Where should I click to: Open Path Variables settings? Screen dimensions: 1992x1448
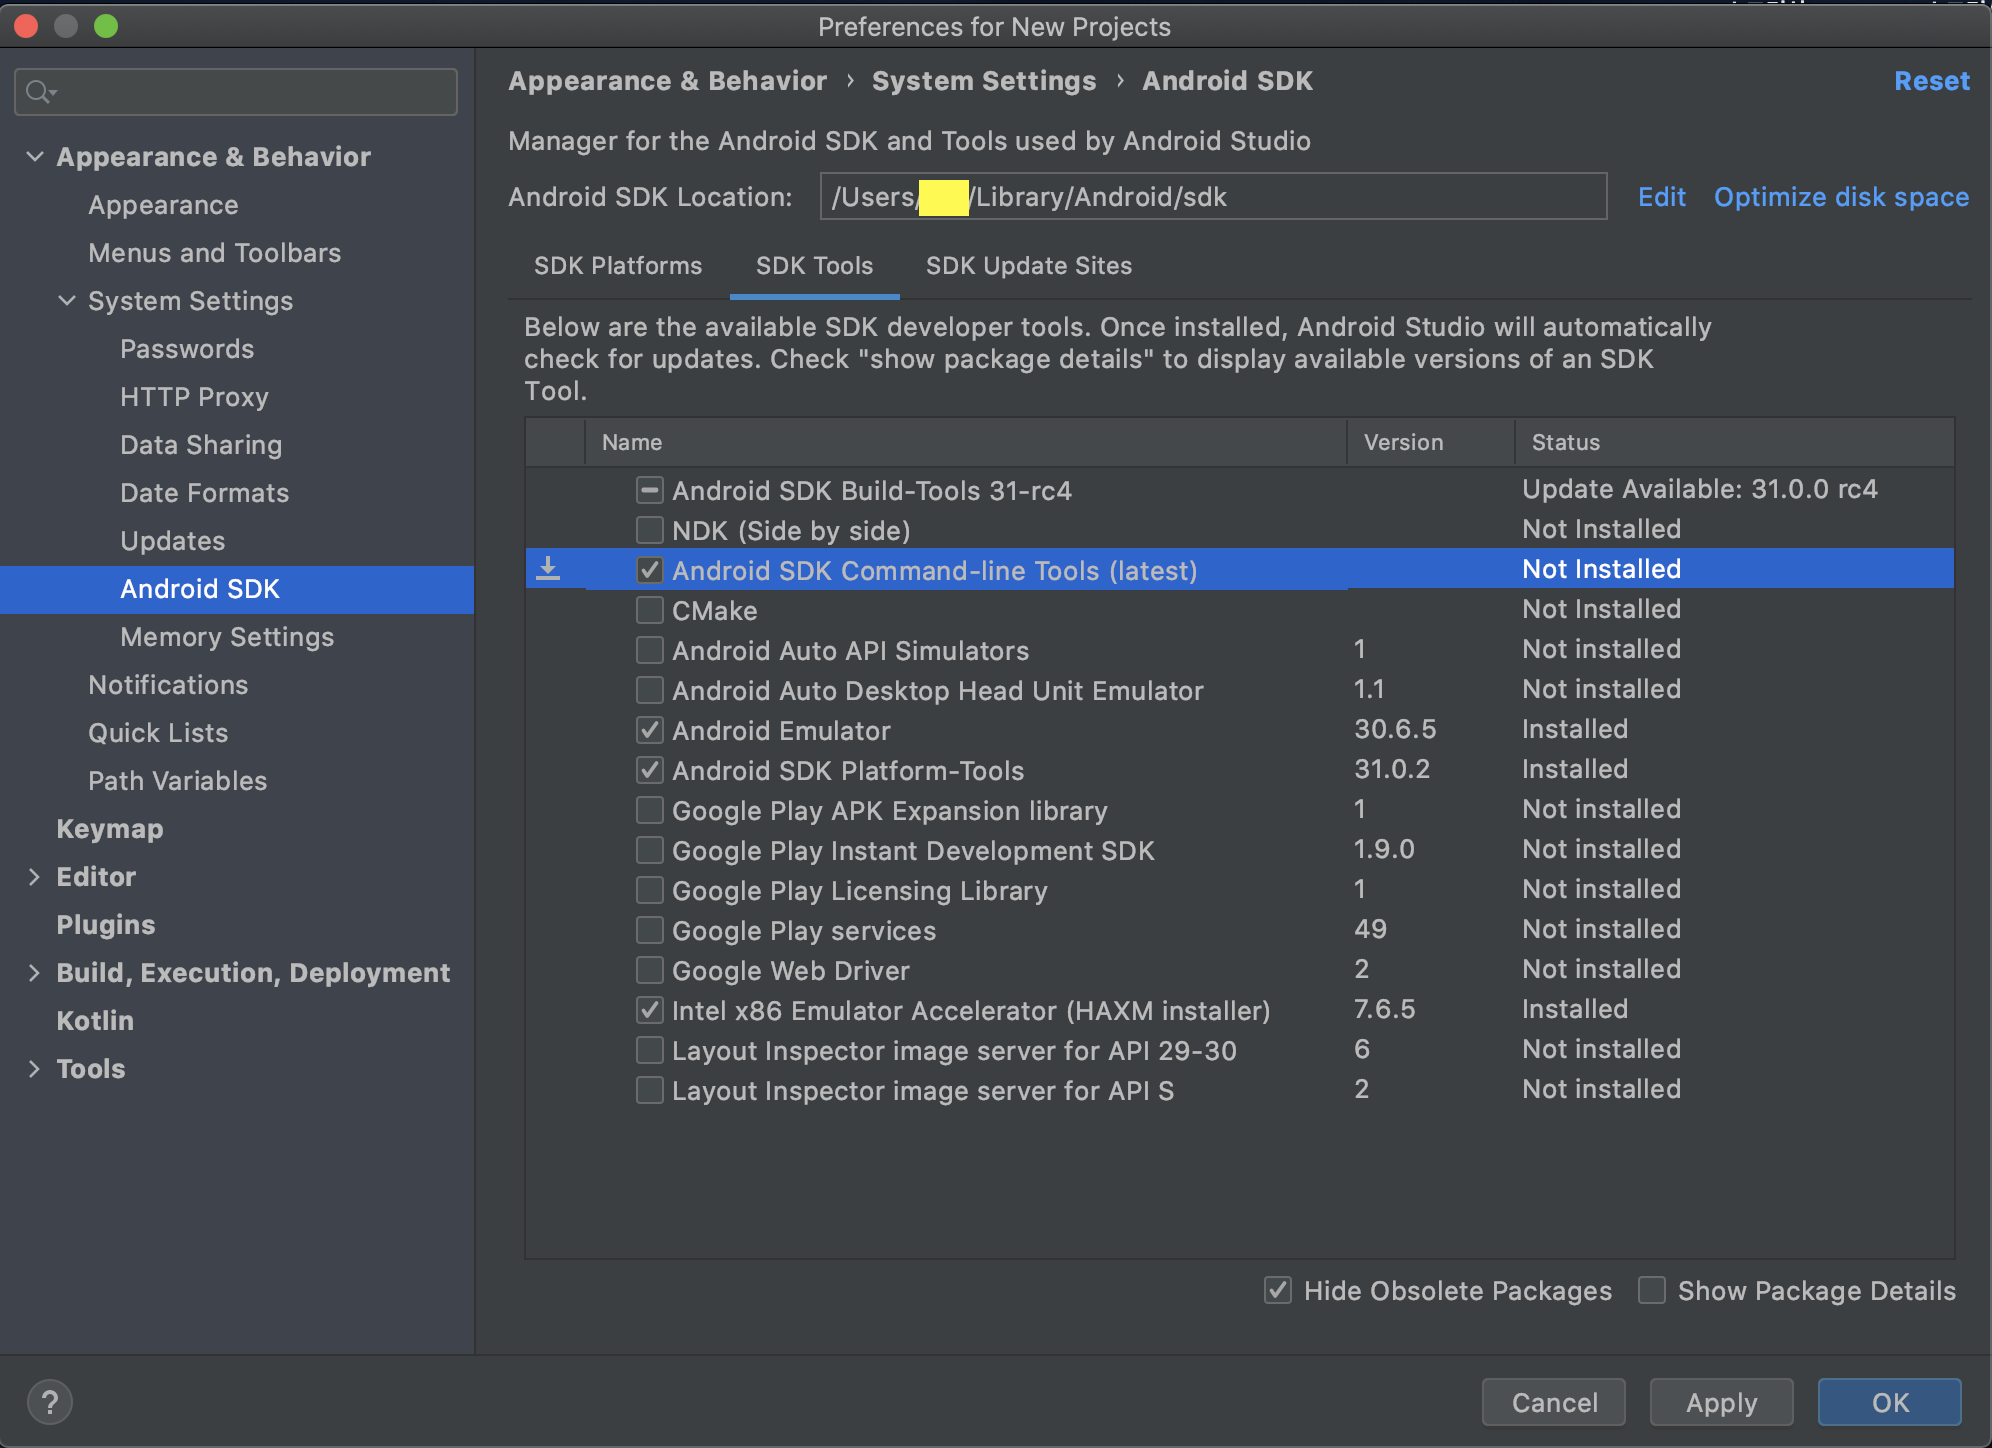(x=177, y=781)
